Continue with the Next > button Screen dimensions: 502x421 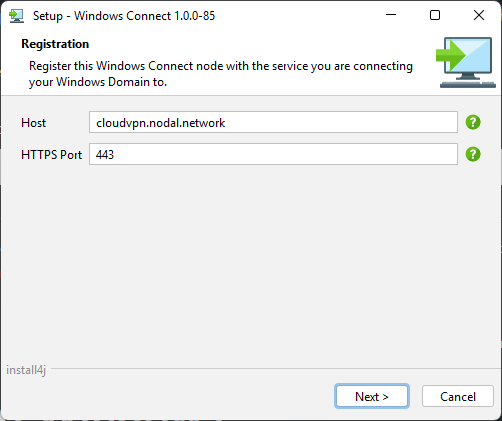point(372,396)
